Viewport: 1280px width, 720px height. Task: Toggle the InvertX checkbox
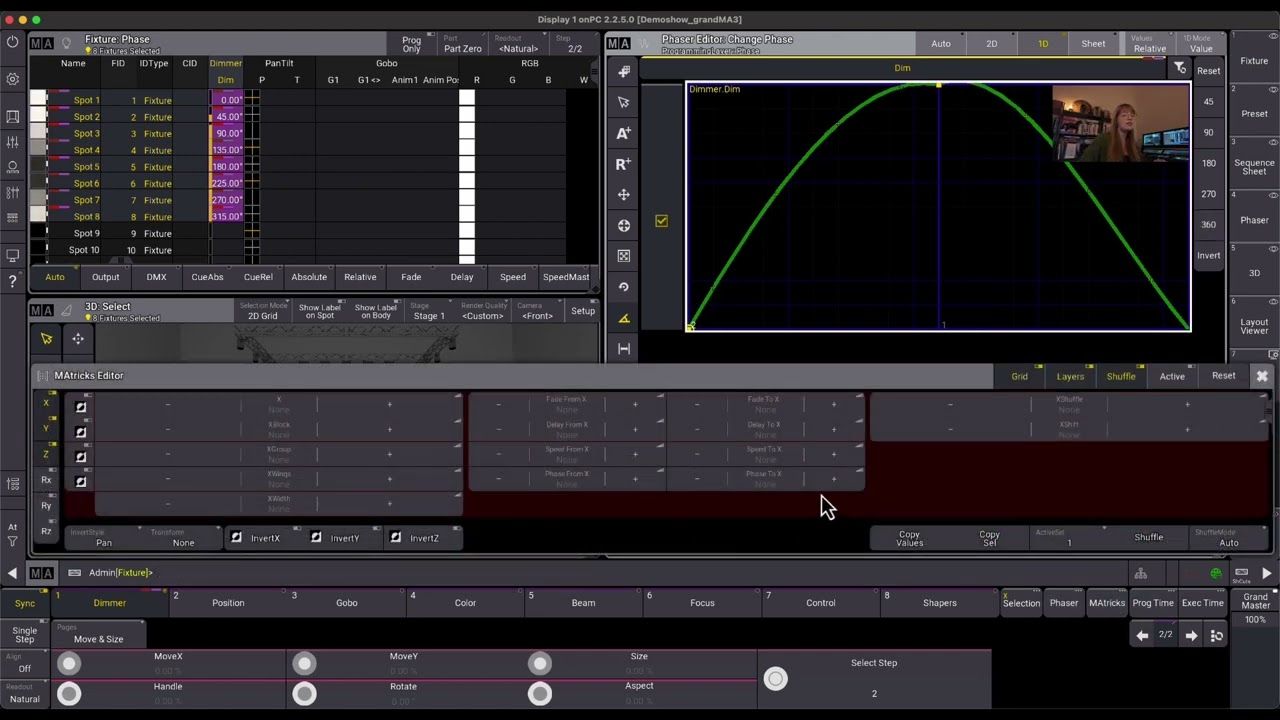[x=236, y=538]
